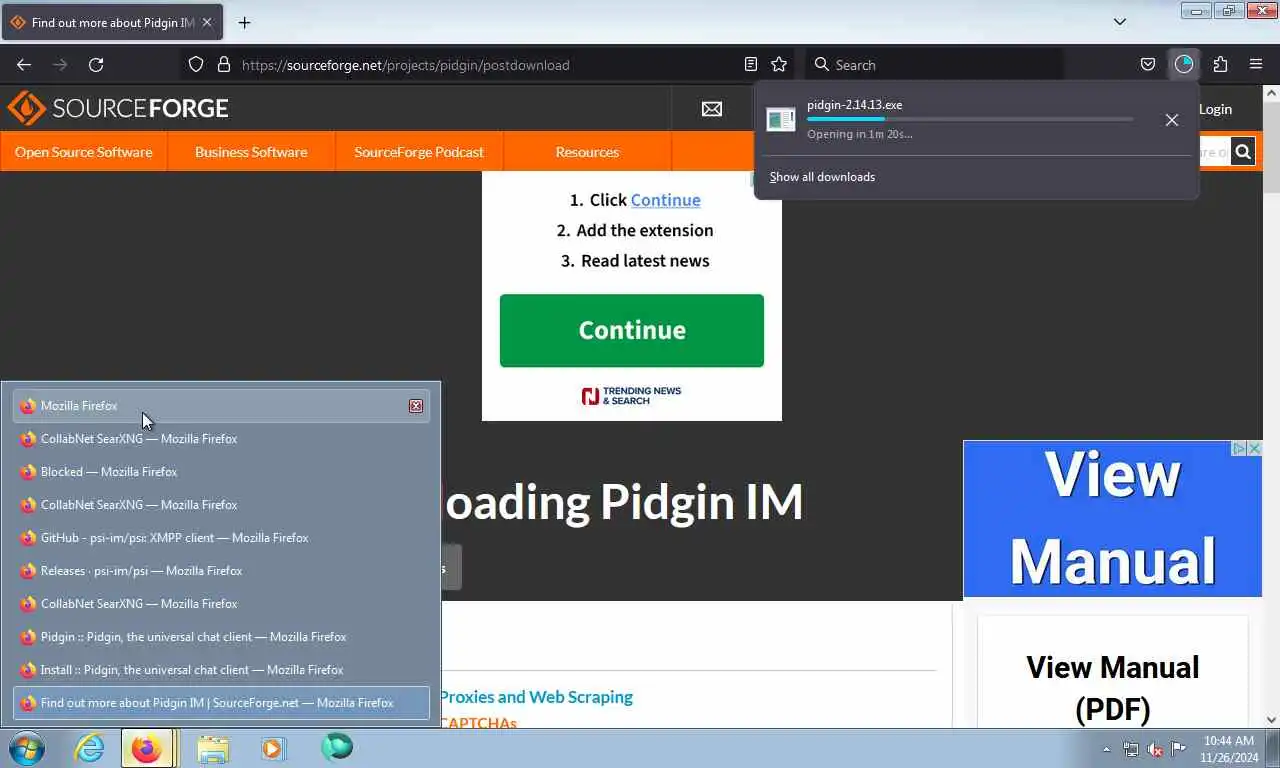Click the page vertical scrollbar thumb
Viewport: 1280px width, 768px height.
(x=1271, y=147)
